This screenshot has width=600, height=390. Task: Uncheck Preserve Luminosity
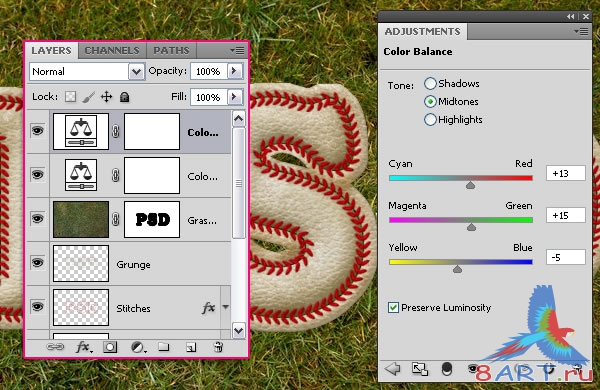tap(393, 307)
